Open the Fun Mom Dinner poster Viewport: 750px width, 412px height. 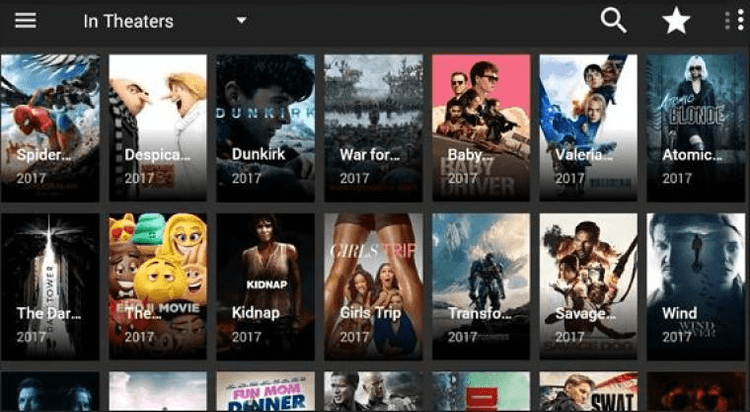click(x=265, y=391)
